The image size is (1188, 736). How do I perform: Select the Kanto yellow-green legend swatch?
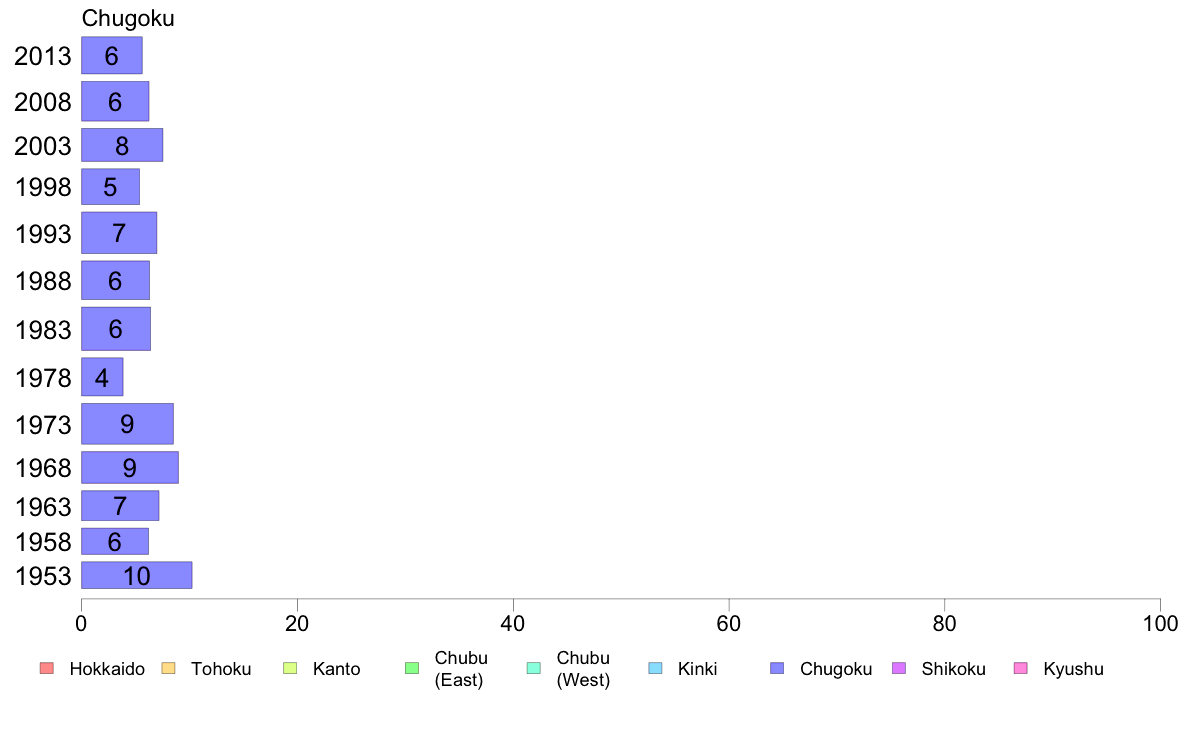point(290,668)
